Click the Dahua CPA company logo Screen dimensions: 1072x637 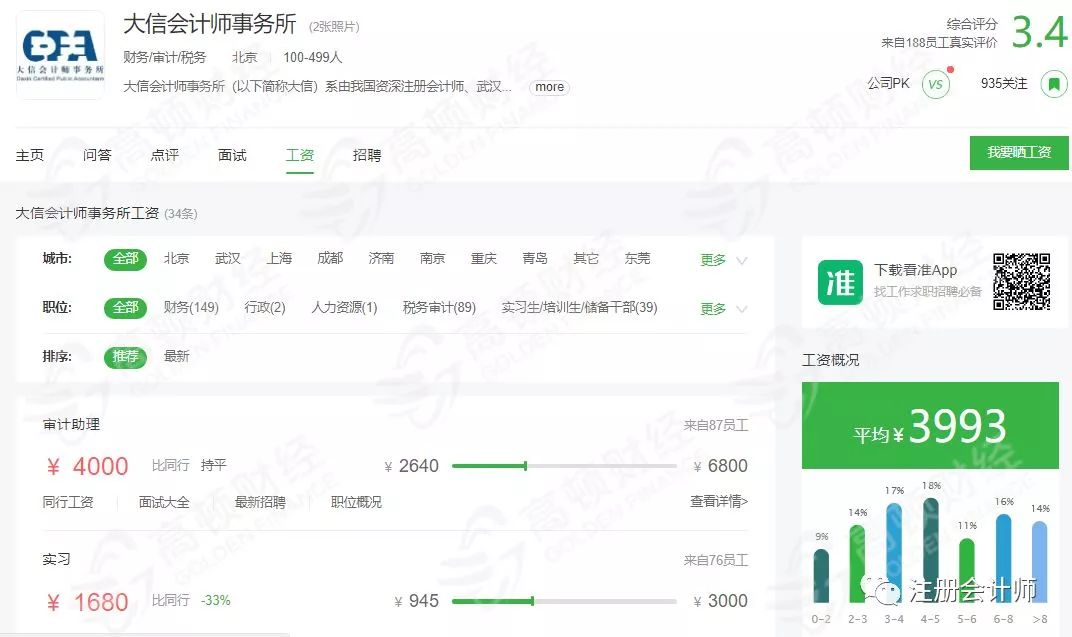click(x=60, y=55)
